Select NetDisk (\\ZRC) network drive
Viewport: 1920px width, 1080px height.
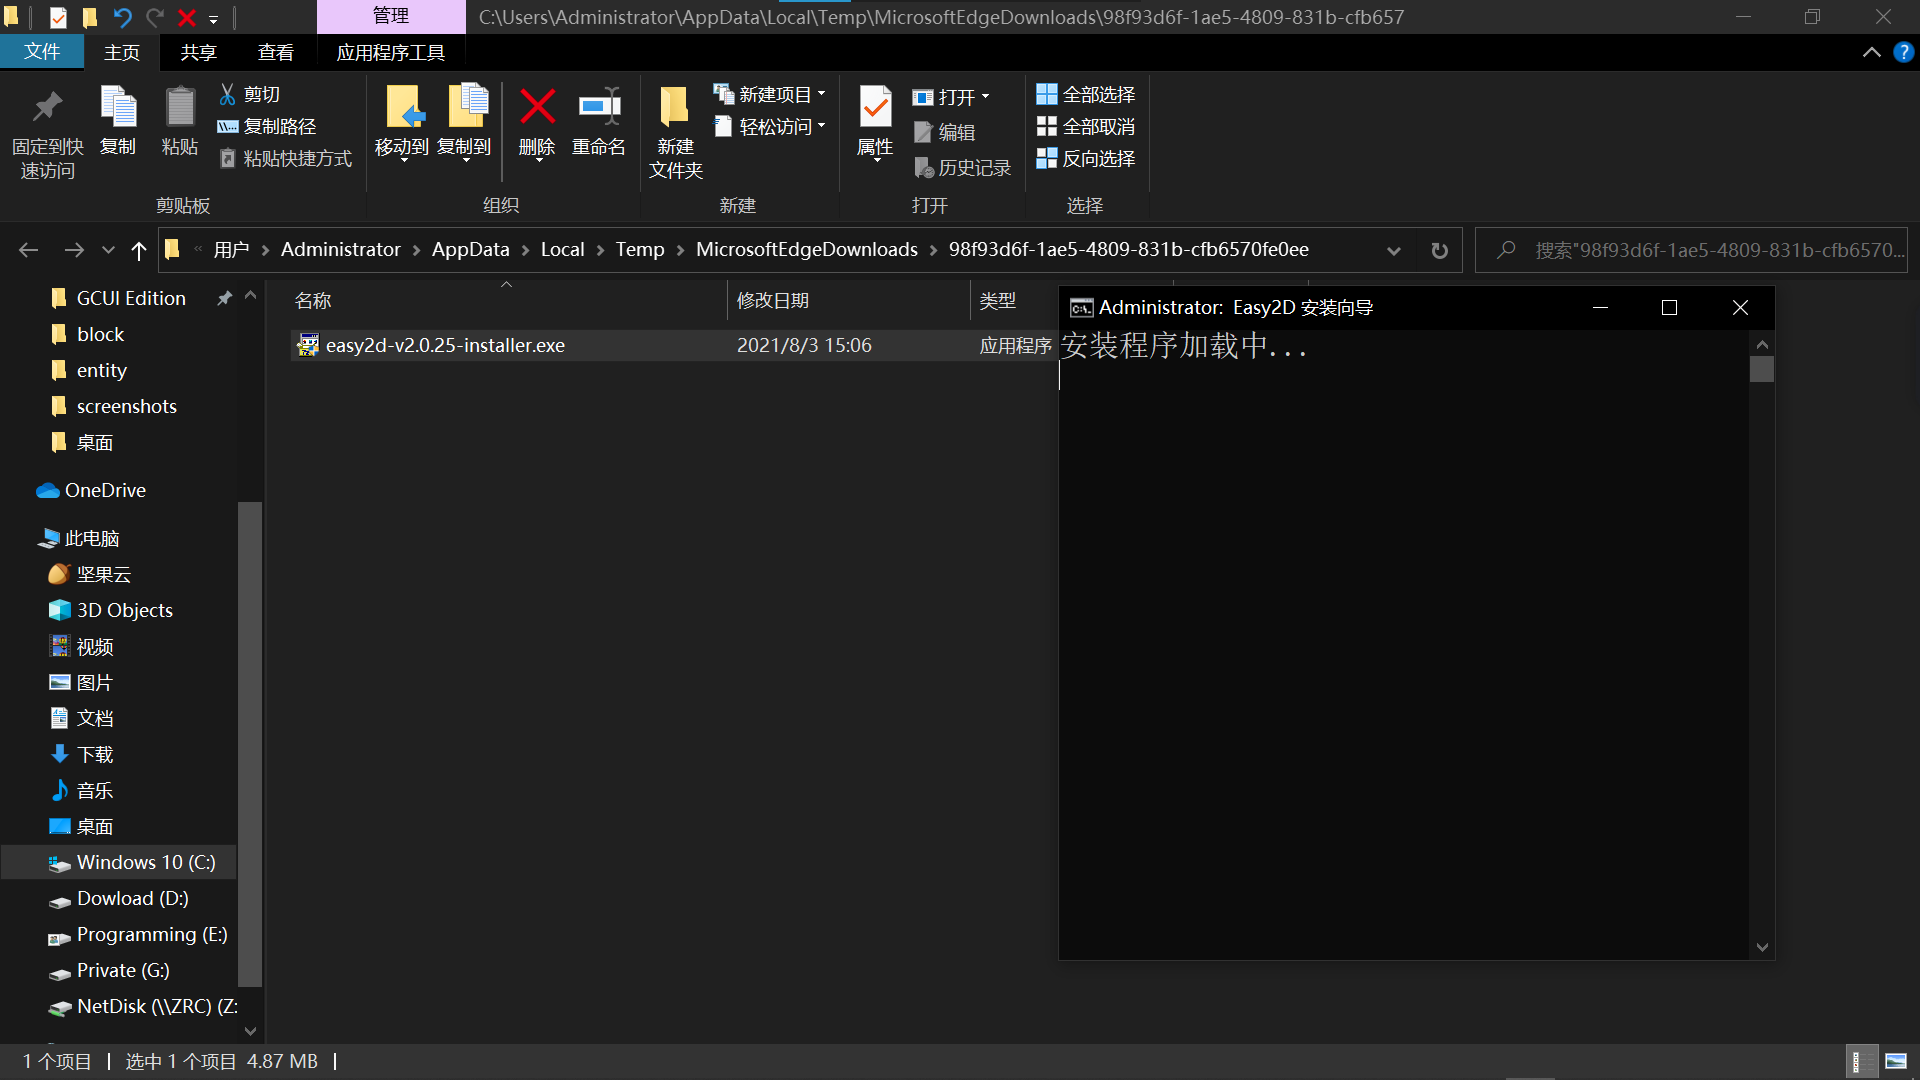tap(156, 1006)
